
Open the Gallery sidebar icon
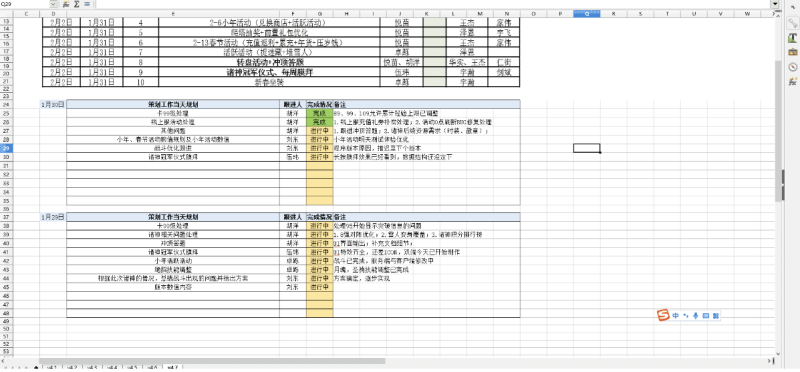click(x=792, y=52)
